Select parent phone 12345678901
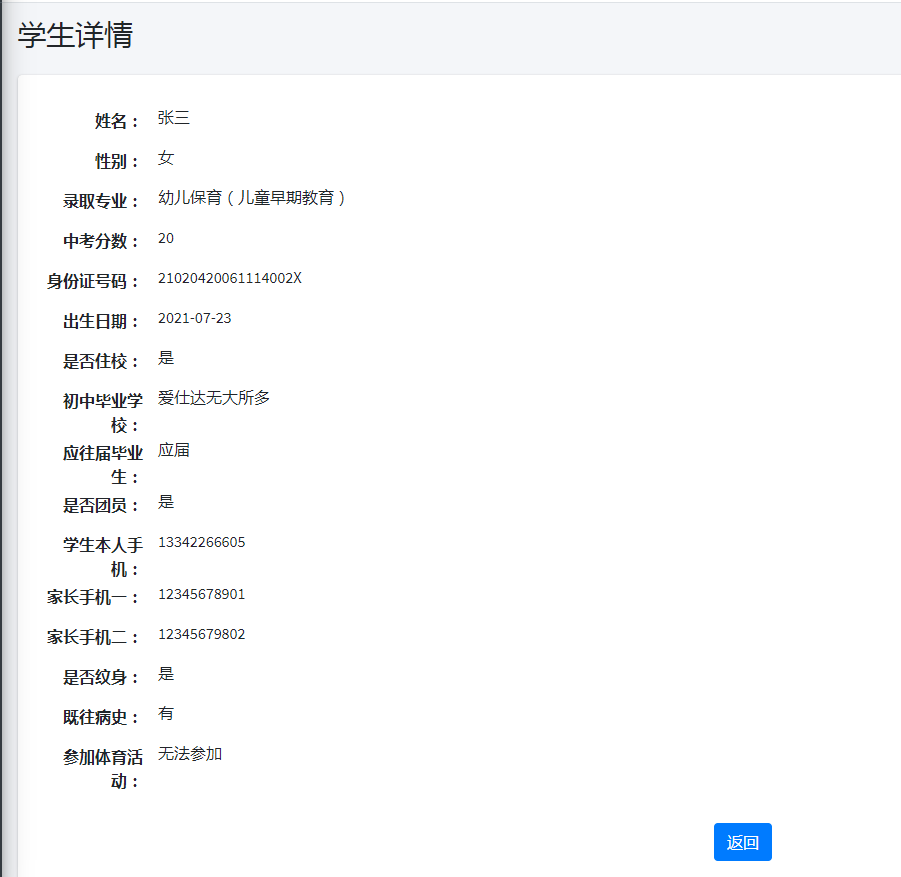The image size is (901, 877). (201, 594)
